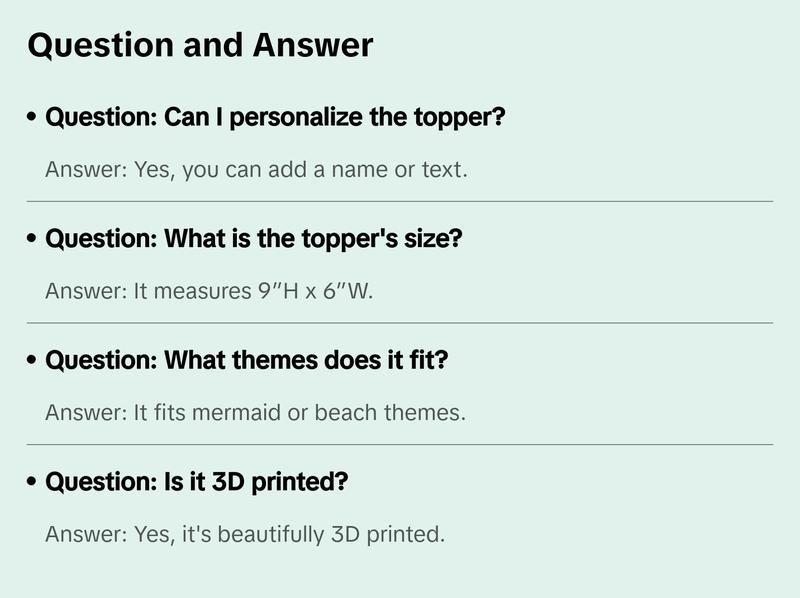Image resolution: width=800 pixels, height=598 pixels.
Task: Click divider line below the themes answer
Action: [400, 444]
